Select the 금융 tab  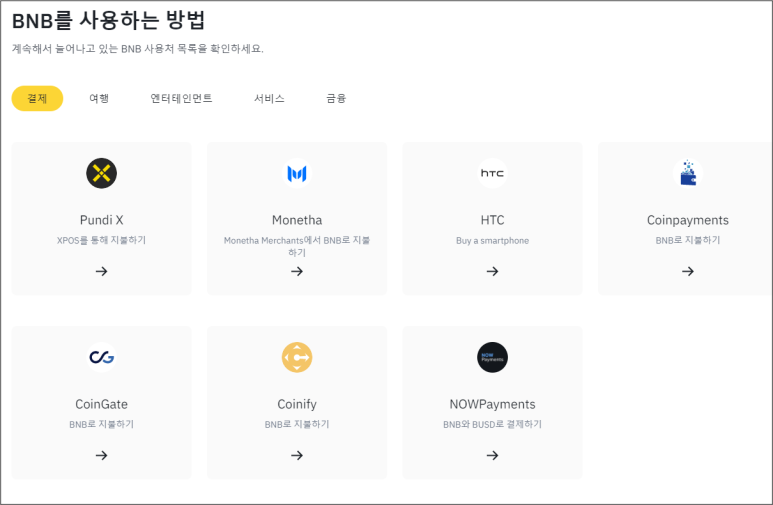(336, 98)
